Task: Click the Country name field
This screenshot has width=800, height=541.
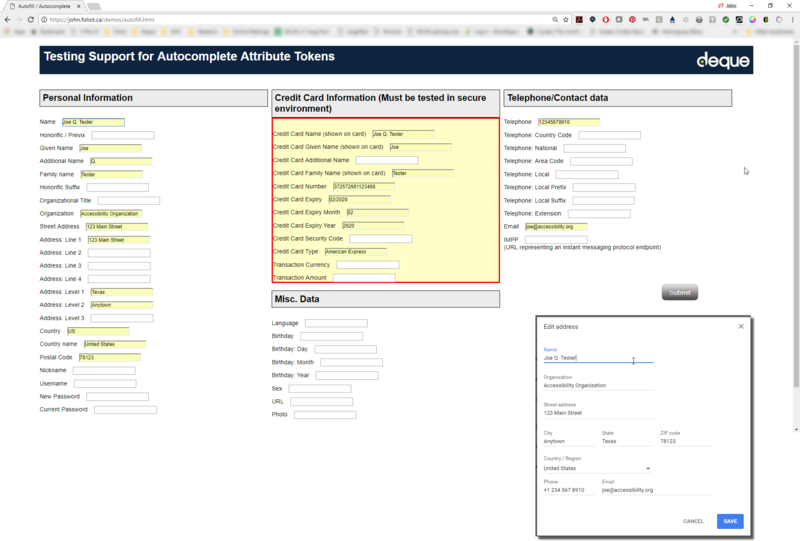Action: point(115,344)
